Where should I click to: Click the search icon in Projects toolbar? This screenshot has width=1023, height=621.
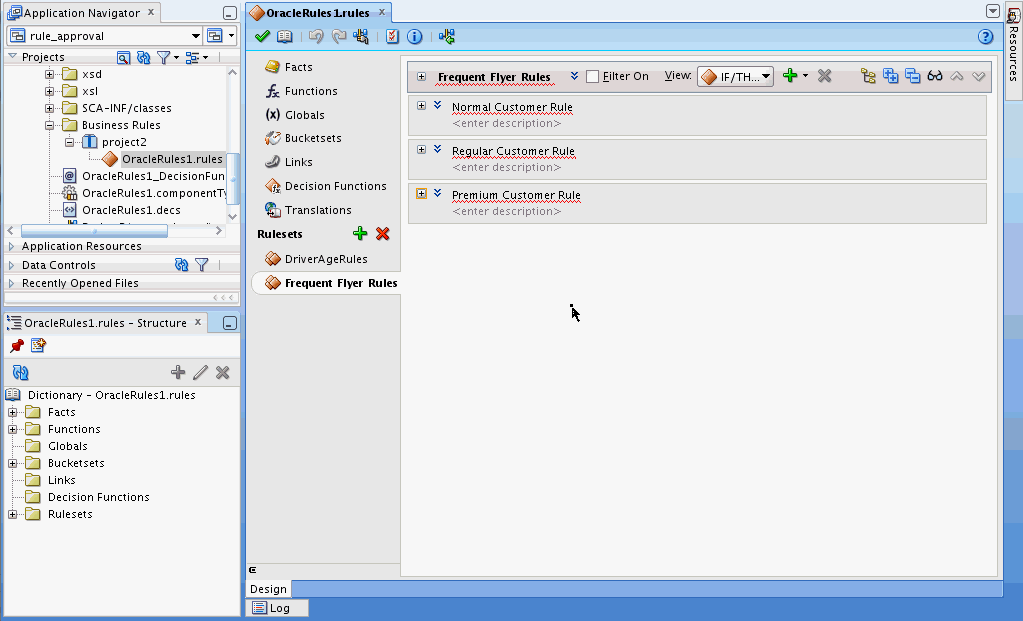tap(123, 57)
